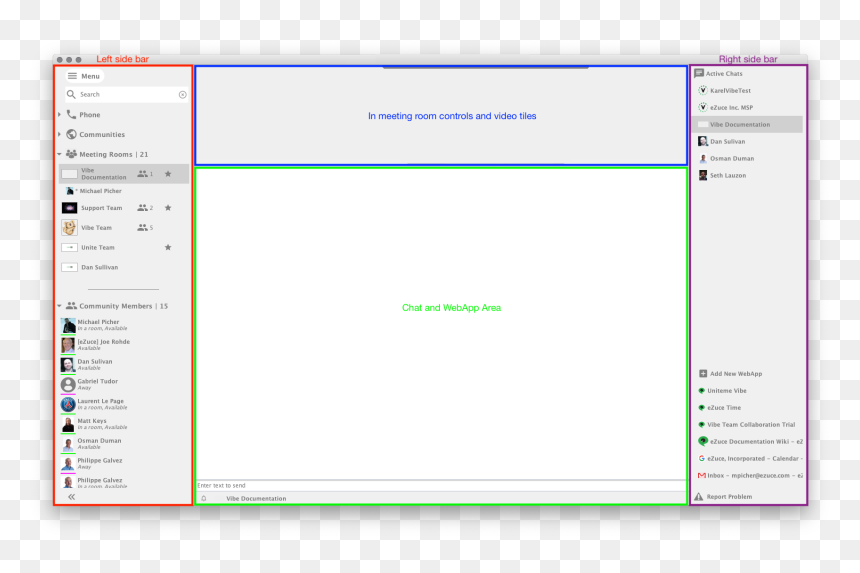This screenshot has width=860, height=573.
Task: Click the Enter text to send field
Action: [x=442, y=485]
